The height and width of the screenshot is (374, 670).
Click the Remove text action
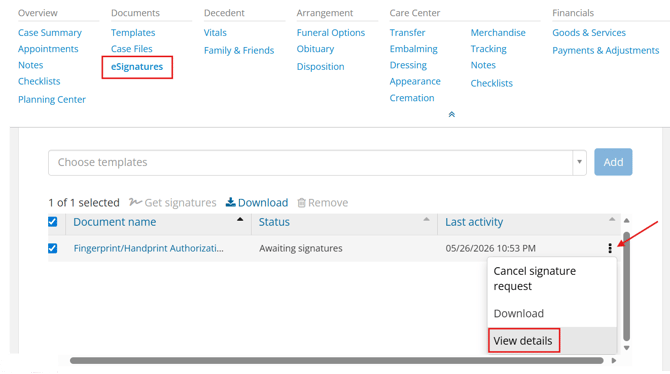(x=328, y=203)
